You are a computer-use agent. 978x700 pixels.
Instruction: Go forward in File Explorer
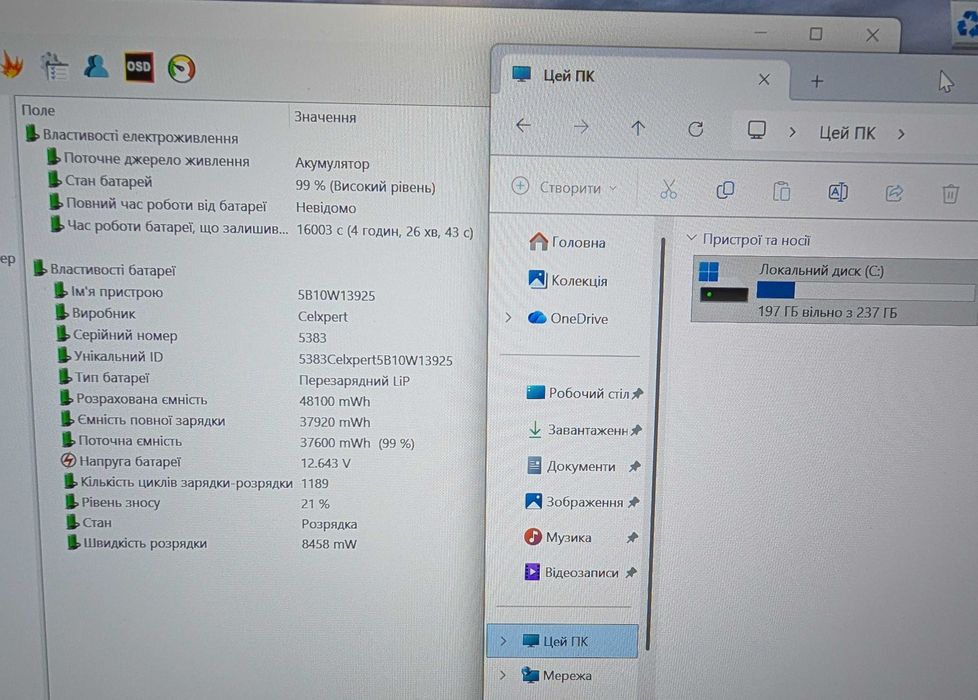[x=581, y=127]
